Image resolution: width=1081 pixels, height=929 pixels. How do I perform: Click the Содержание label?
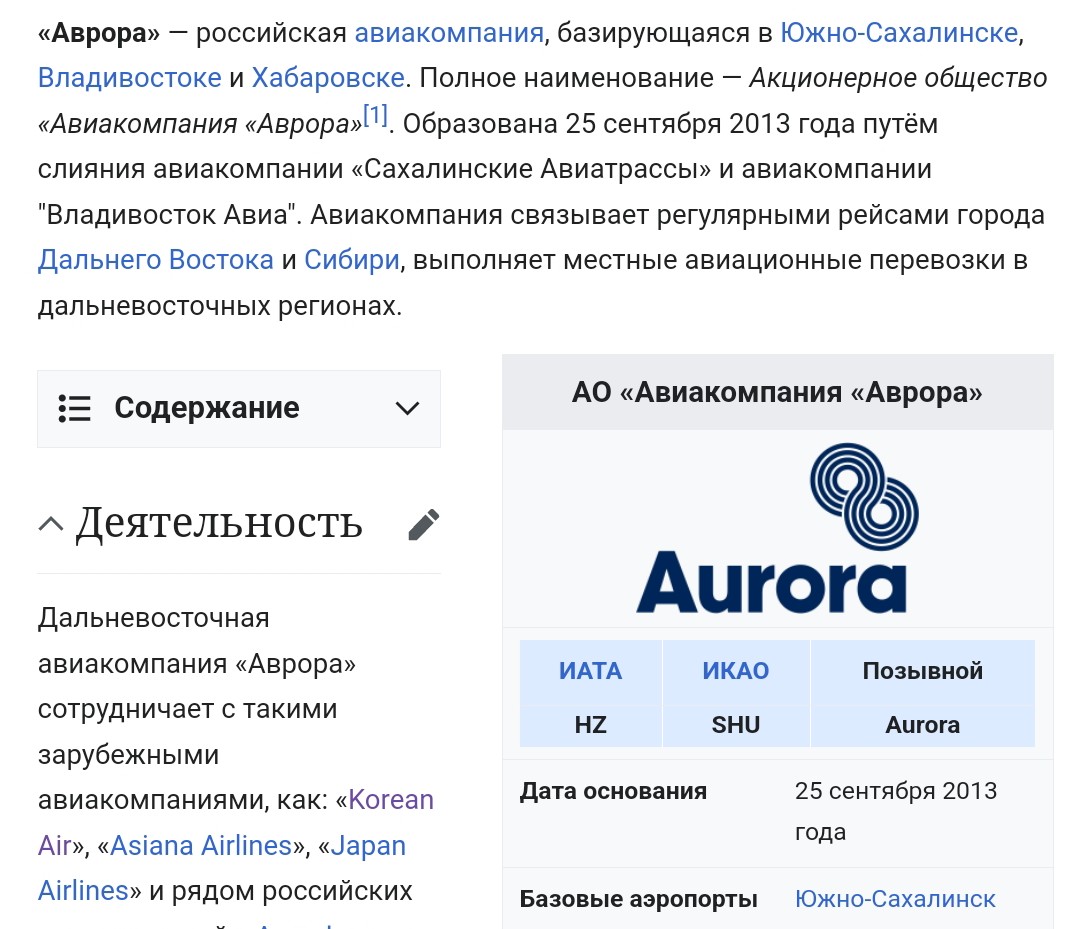click(207, 408)
